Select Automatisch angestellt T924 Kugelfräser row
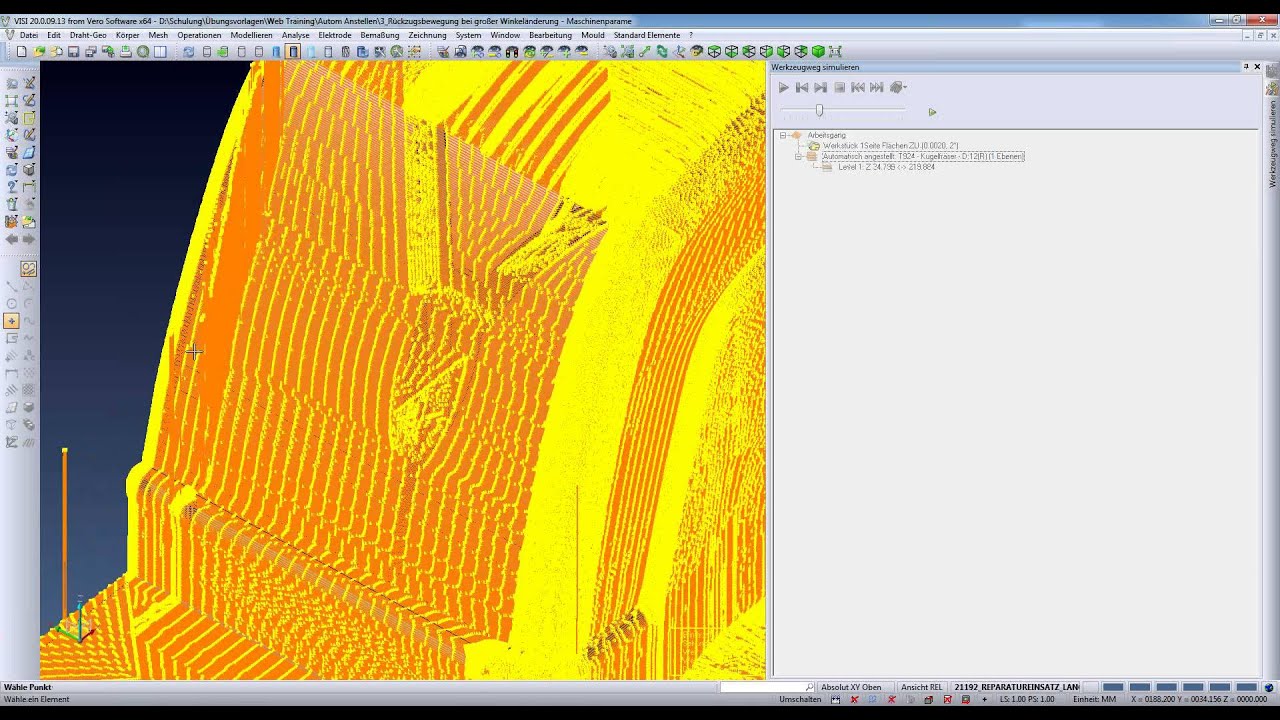 [x=922, y=156]
